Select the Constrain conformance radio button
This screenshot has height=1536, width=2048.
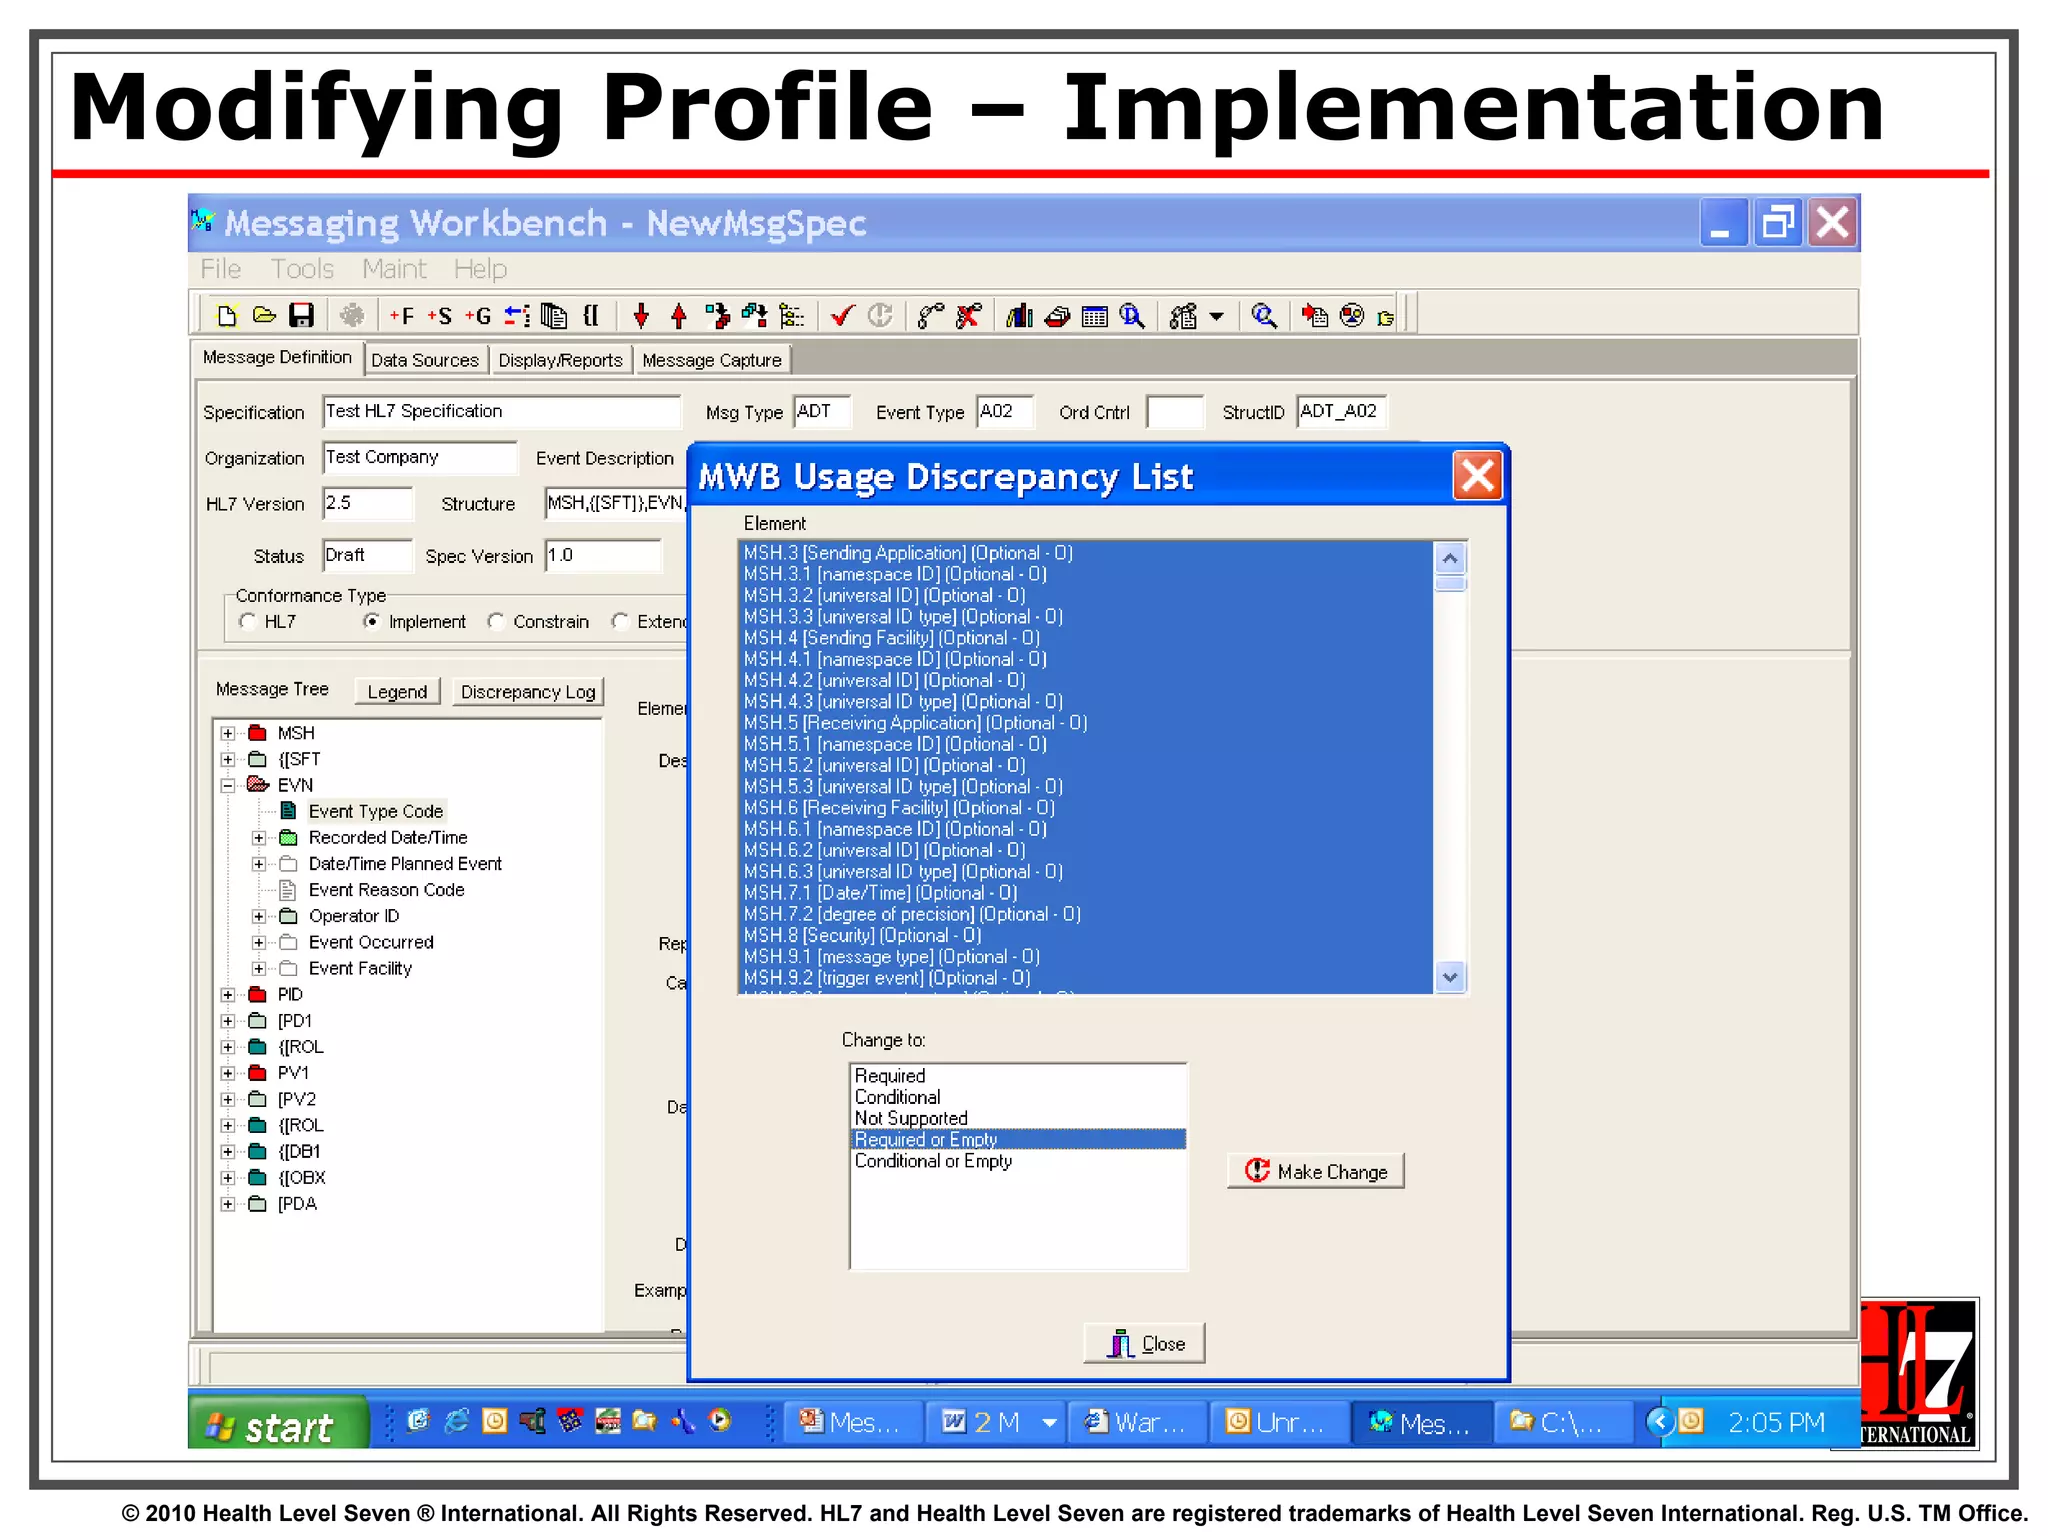tap(496, 621)
